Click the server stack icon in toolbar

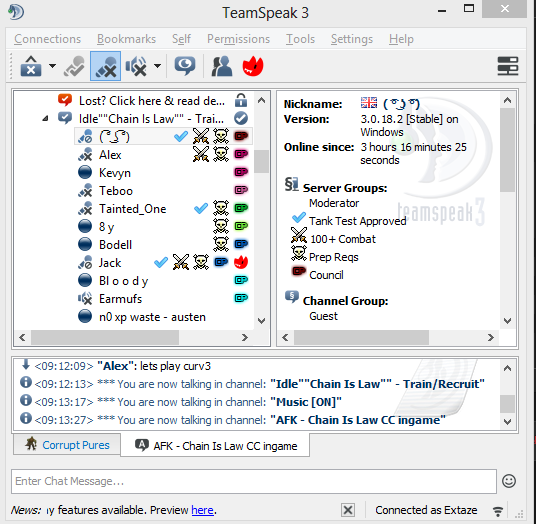[x=508, y=66]
